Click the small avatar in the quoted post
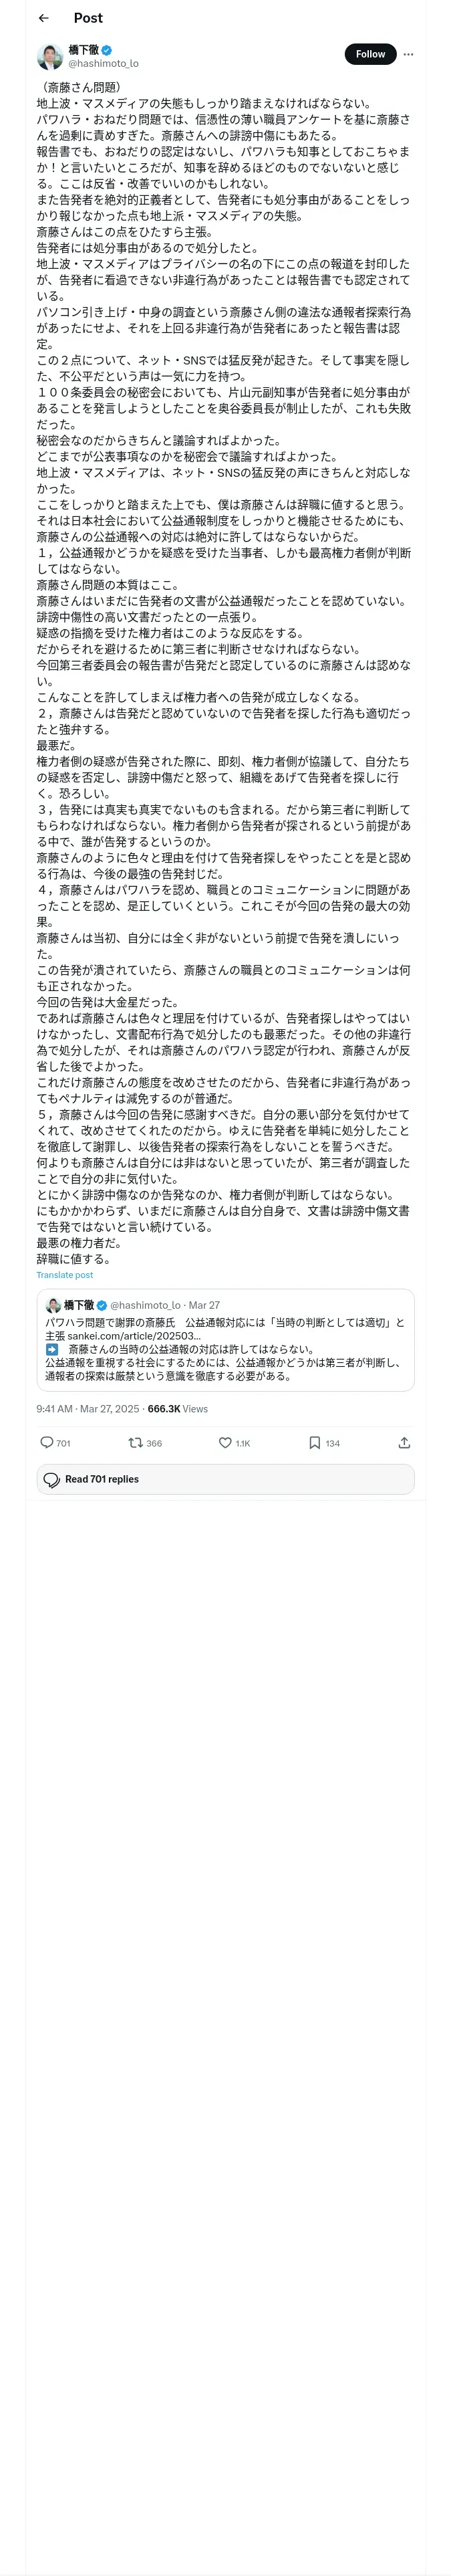 pyautogui.click(x=53, y=1305)
